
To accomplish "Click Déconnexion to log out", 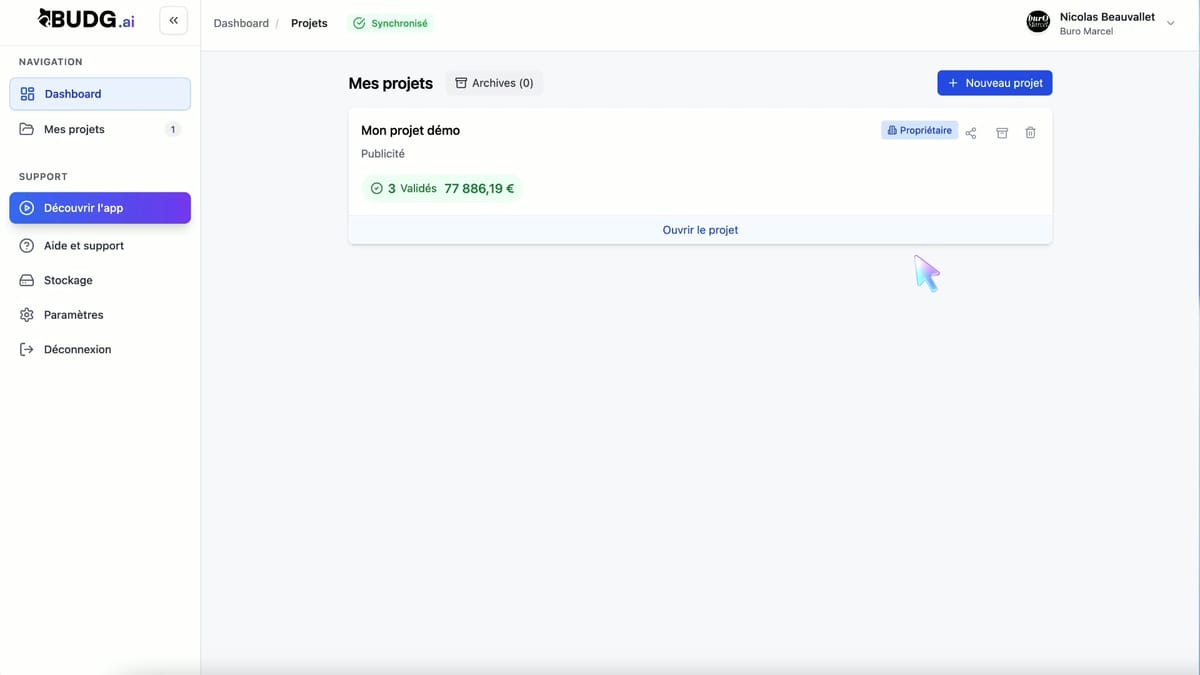I will [77, 350].
